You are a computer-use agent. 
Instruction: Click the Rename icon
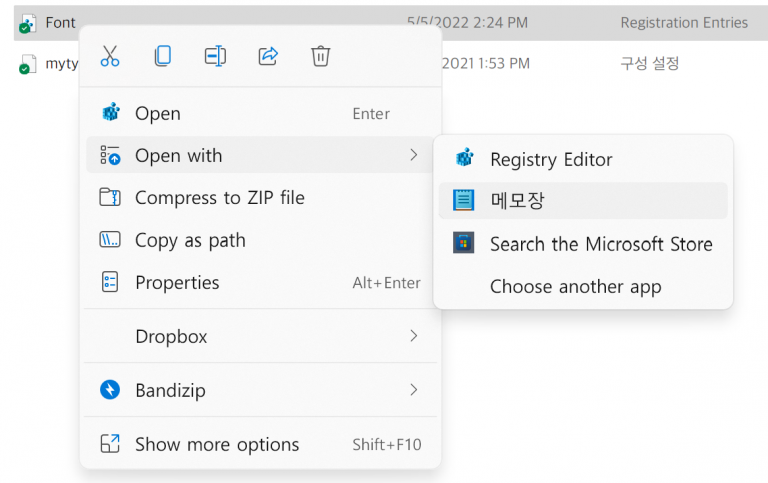coord(215,56)
